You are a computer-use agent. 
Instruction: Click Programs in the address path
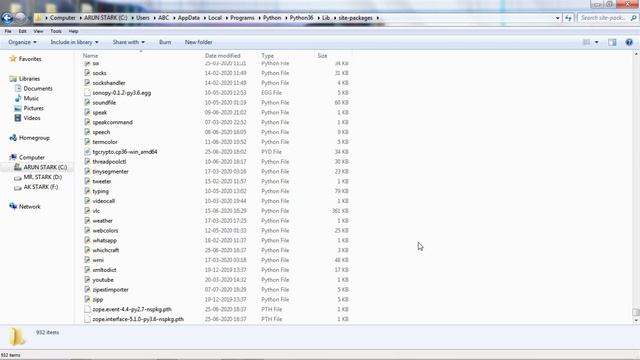click(242, 18)
